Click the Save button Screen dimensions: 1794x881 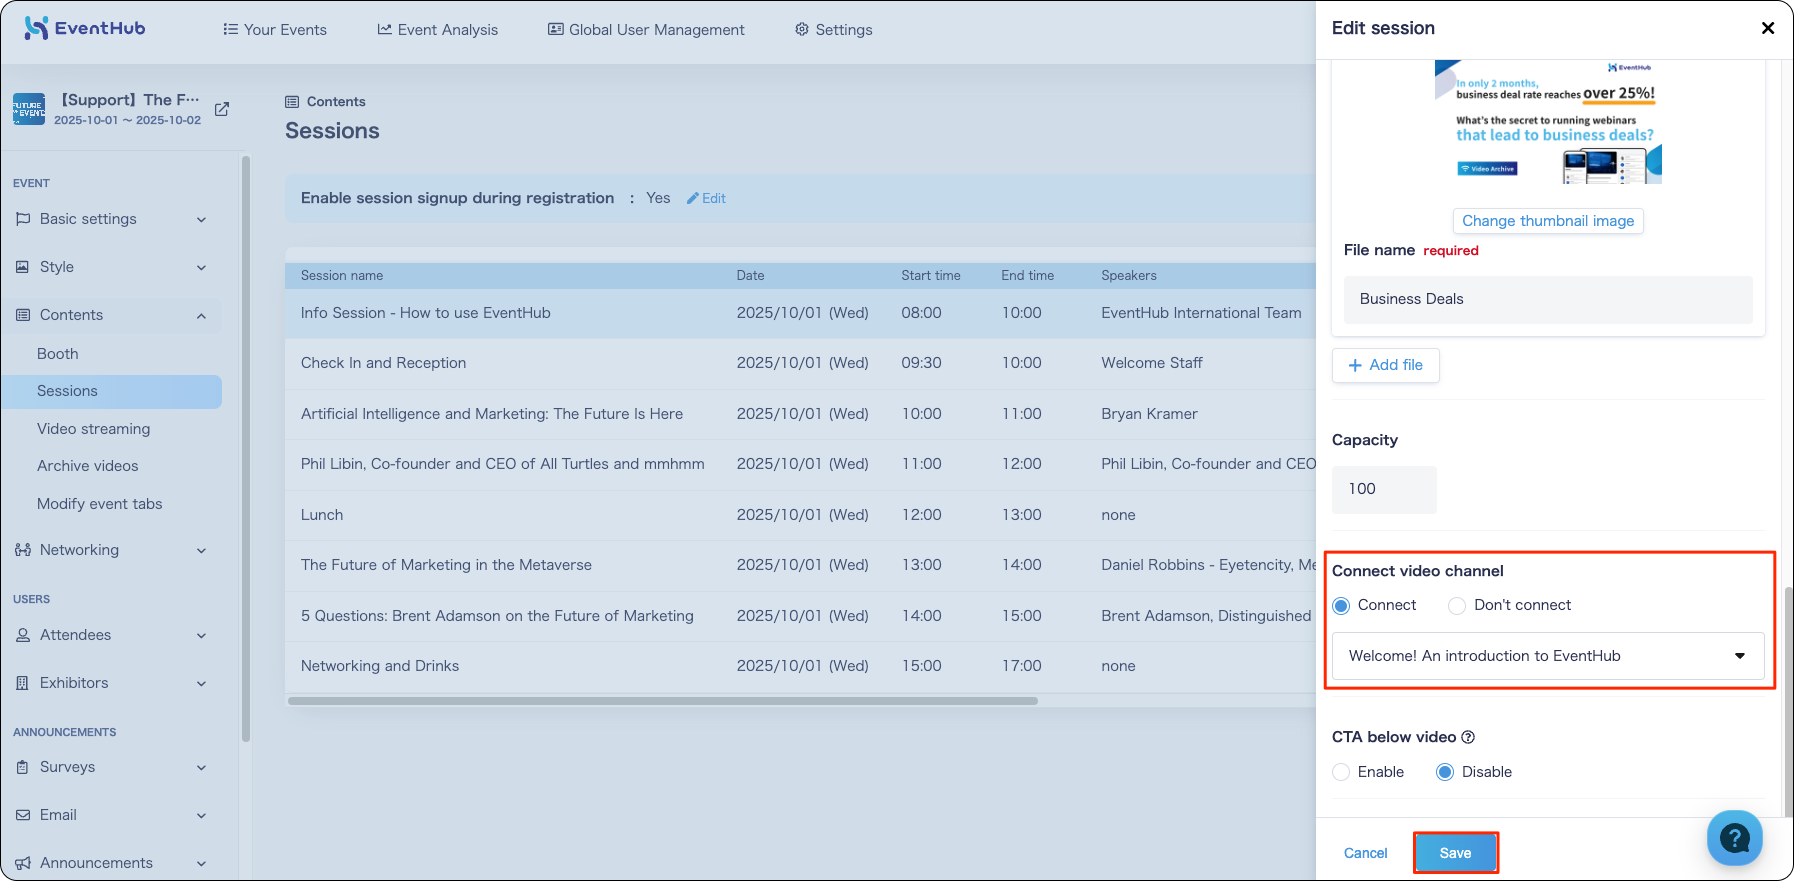coord(1455,853)
